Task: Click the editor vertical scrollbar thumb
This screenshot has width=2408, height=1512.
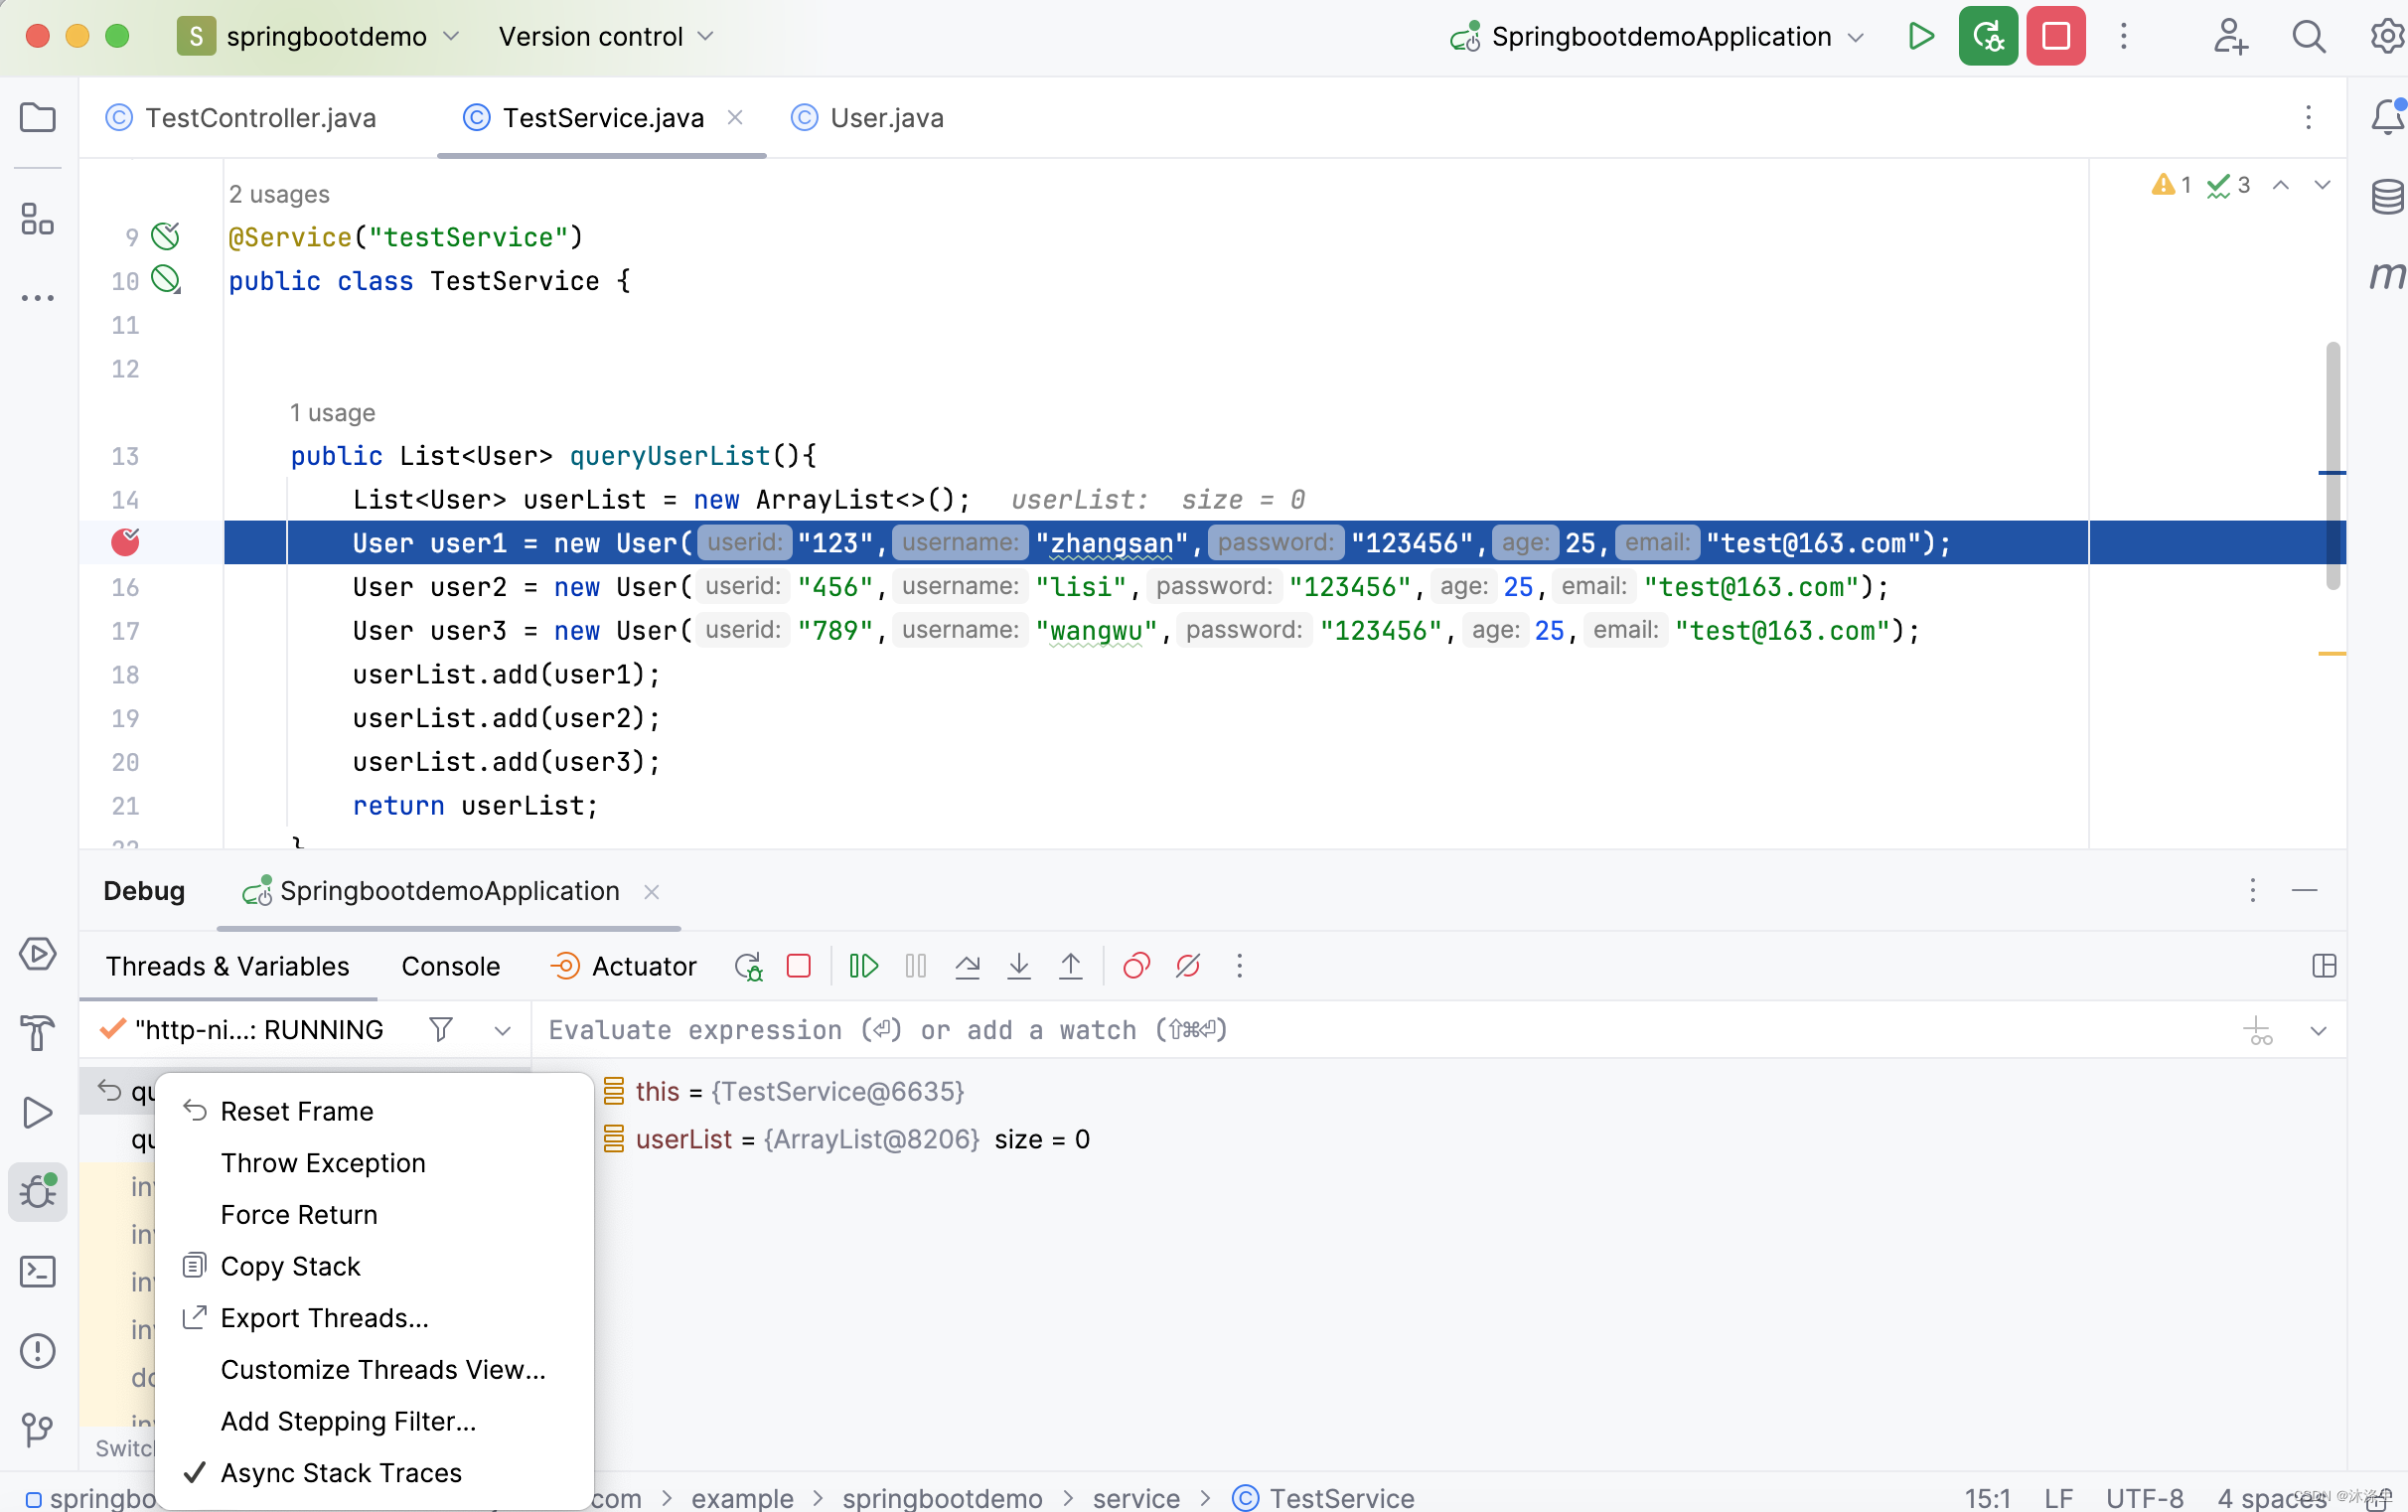Action: [2332, 465]
